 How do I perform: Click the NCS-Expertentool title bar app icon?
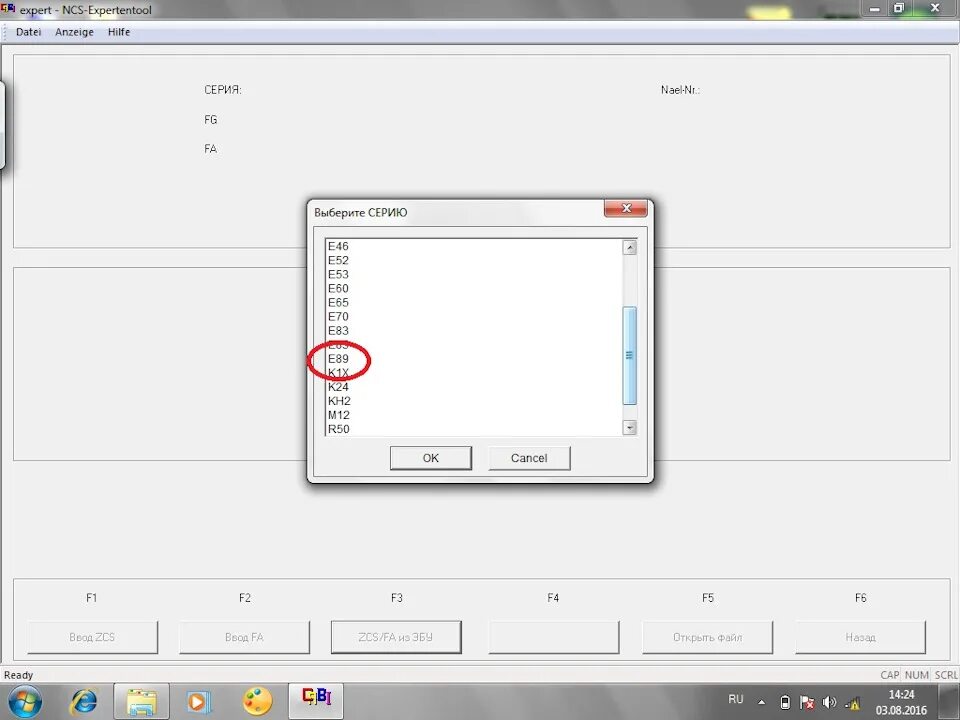tap(8, 9)
